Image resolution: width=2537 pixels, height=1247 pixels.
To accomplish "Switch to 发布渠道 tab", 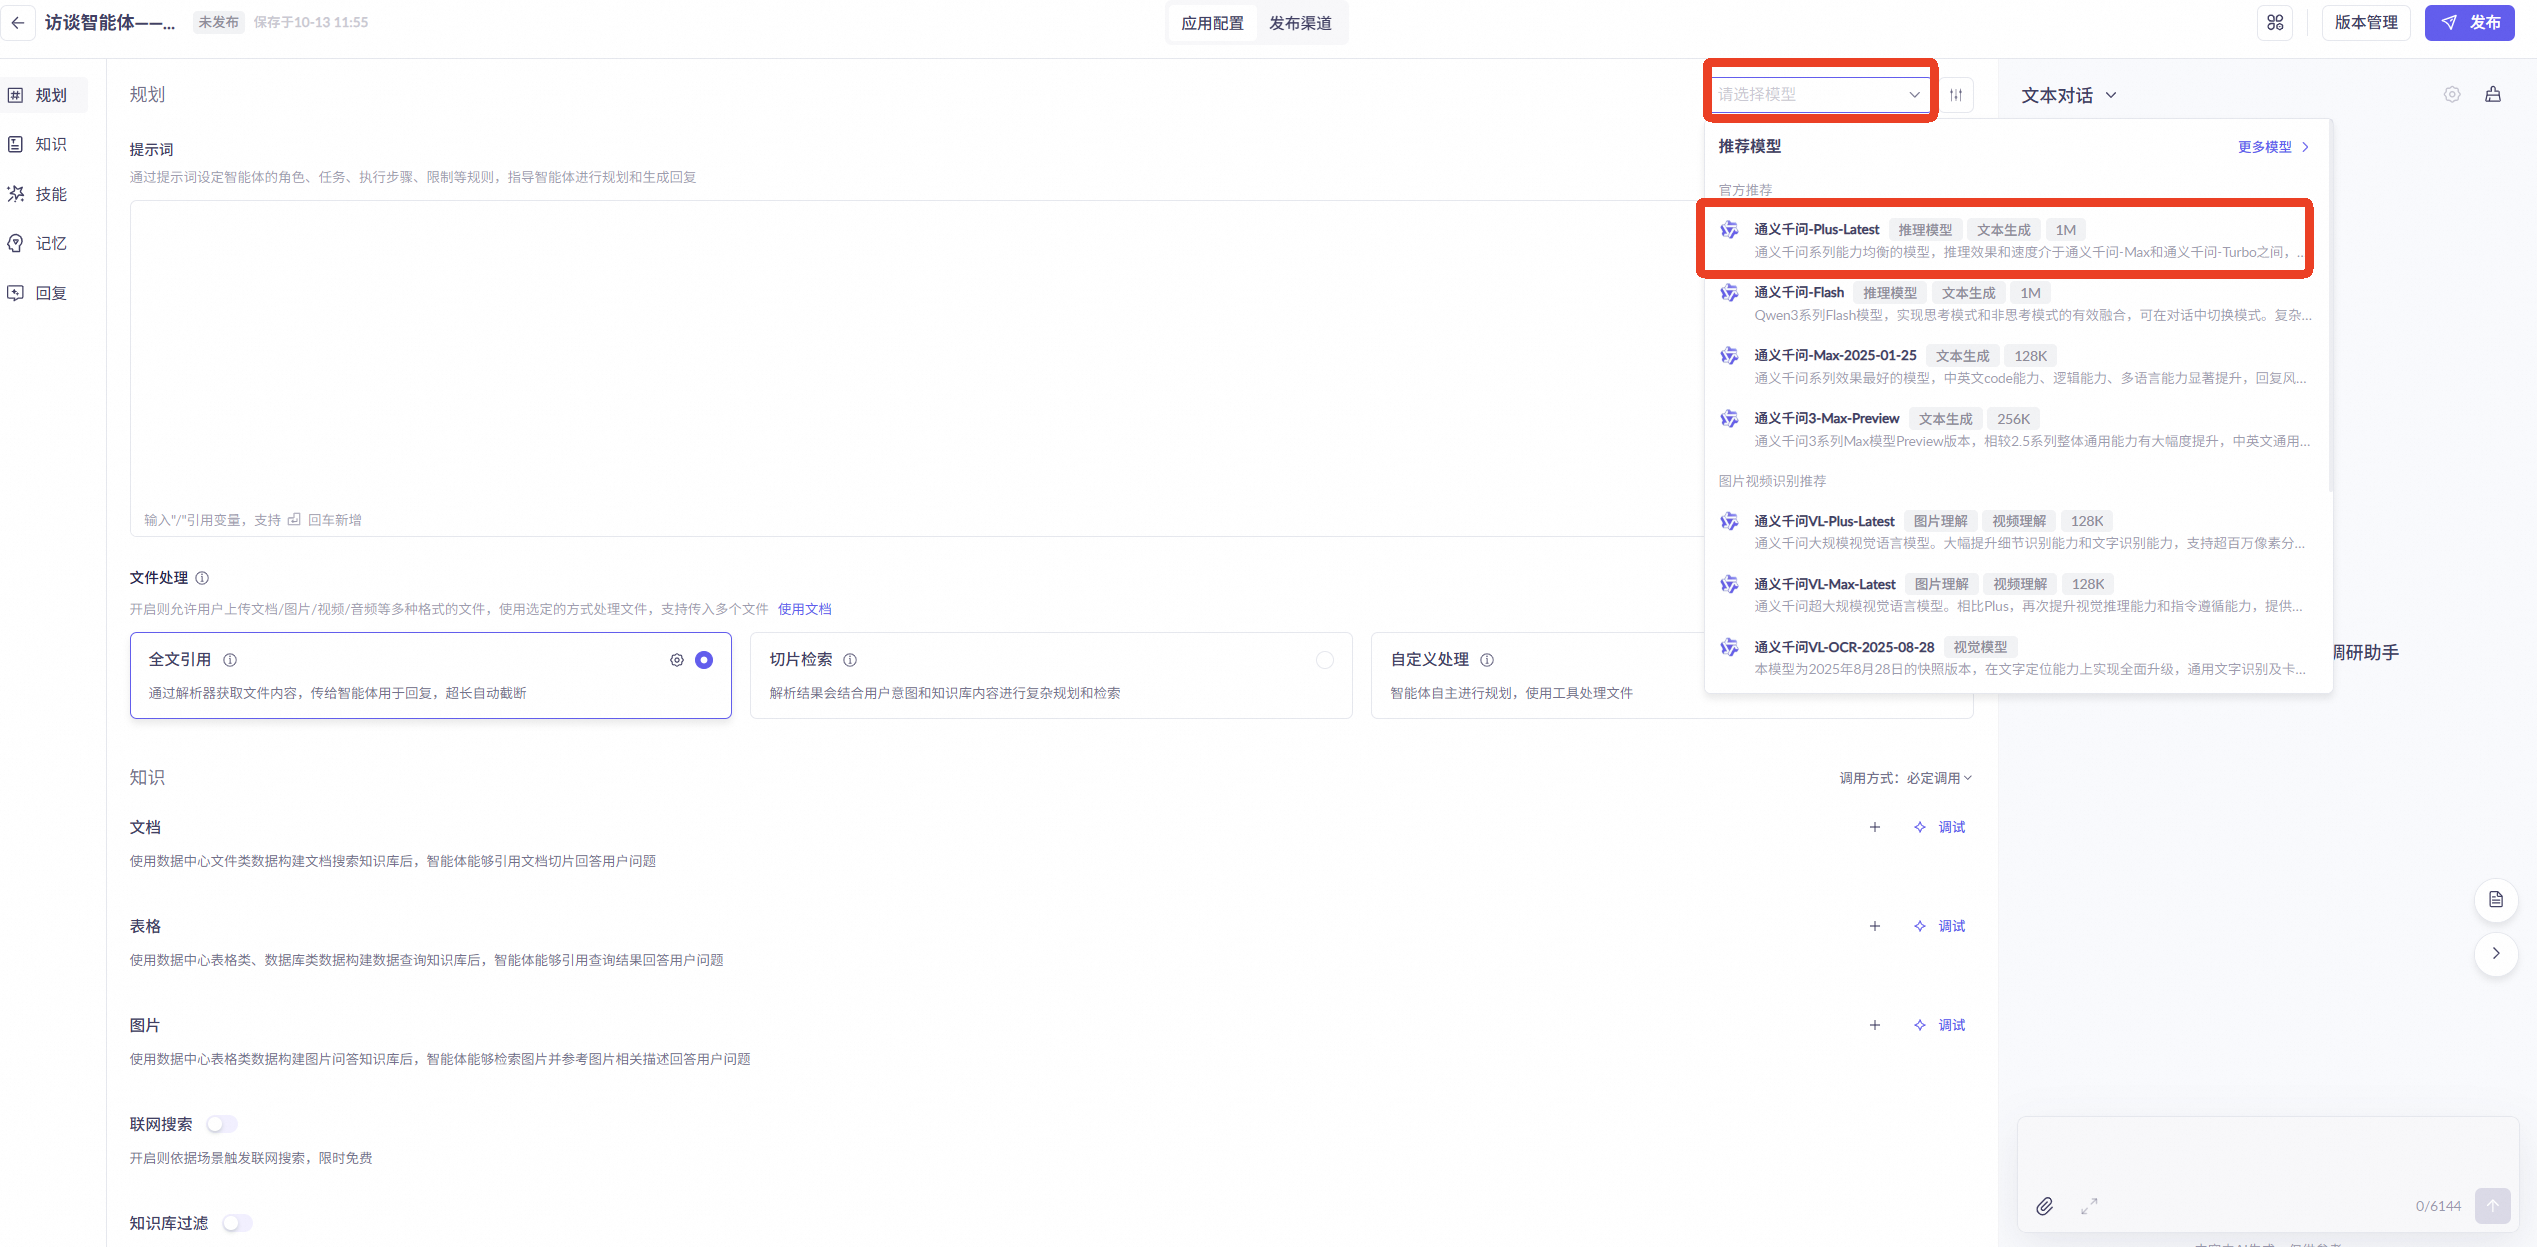I will tap(1300, 23).
